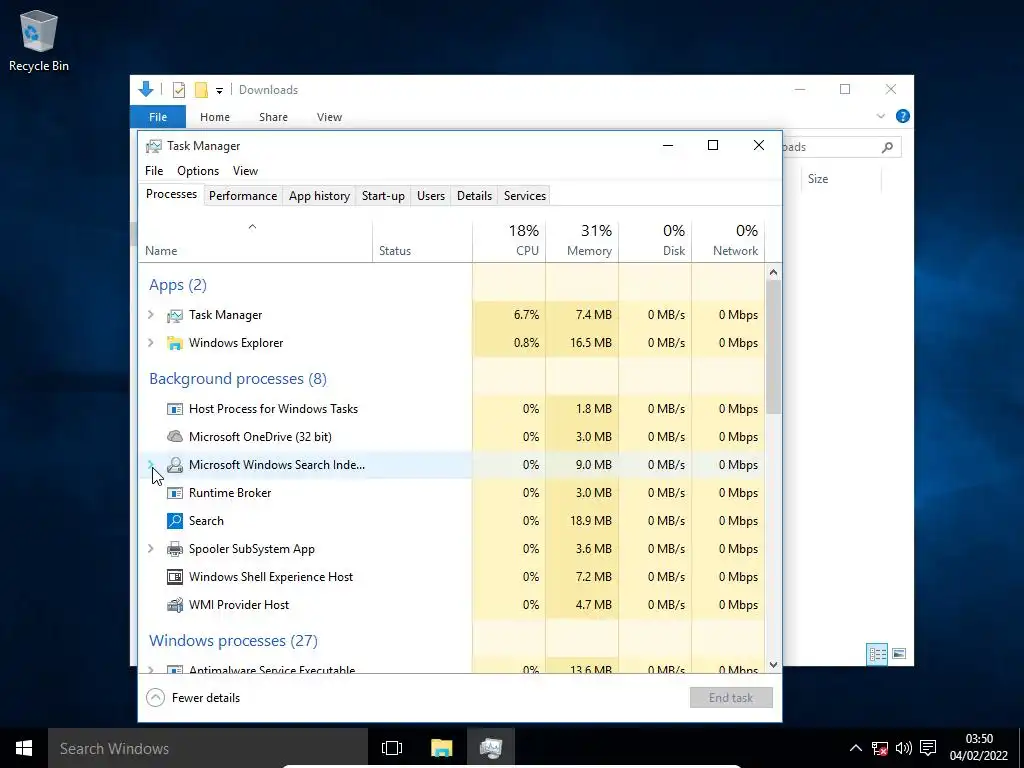Click the Microsoft OneDrive cloud icon
Viewport: 1024px width, 768px height.
click(174, 437)
